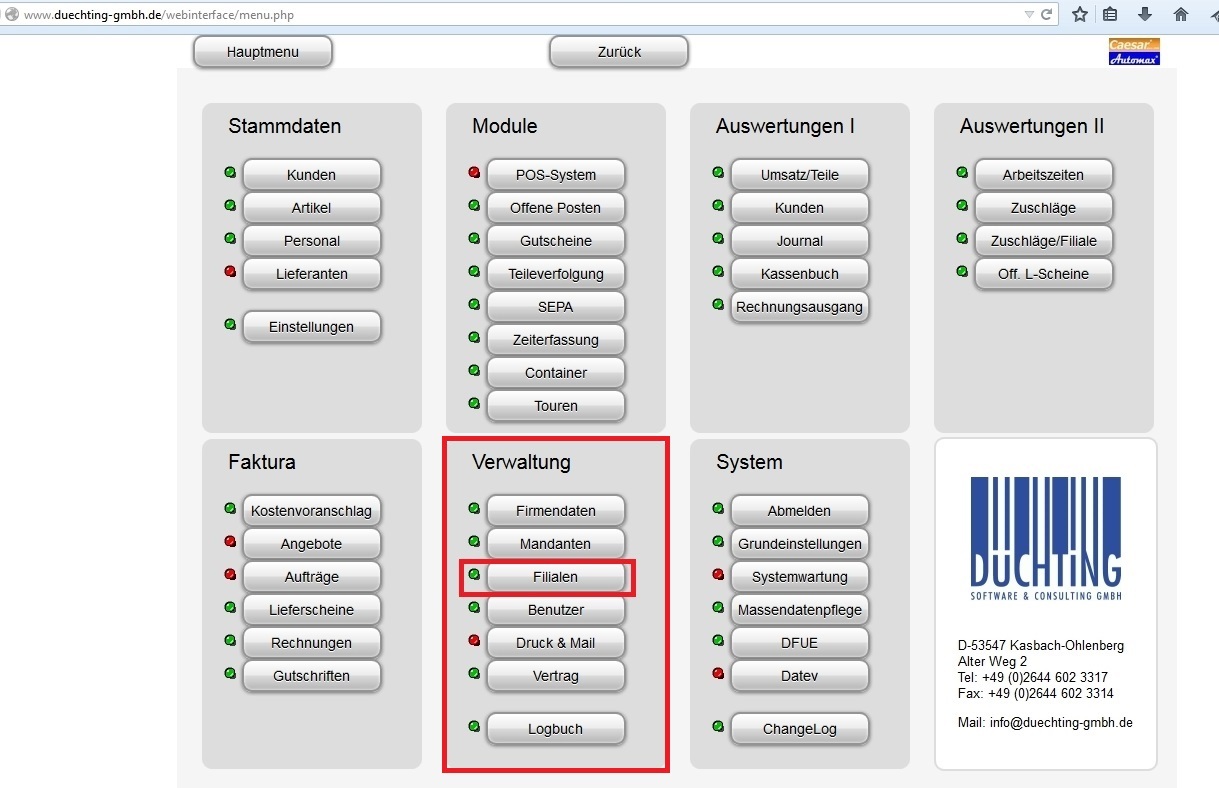Click green status dot next to Artikel

coord(230,205)
